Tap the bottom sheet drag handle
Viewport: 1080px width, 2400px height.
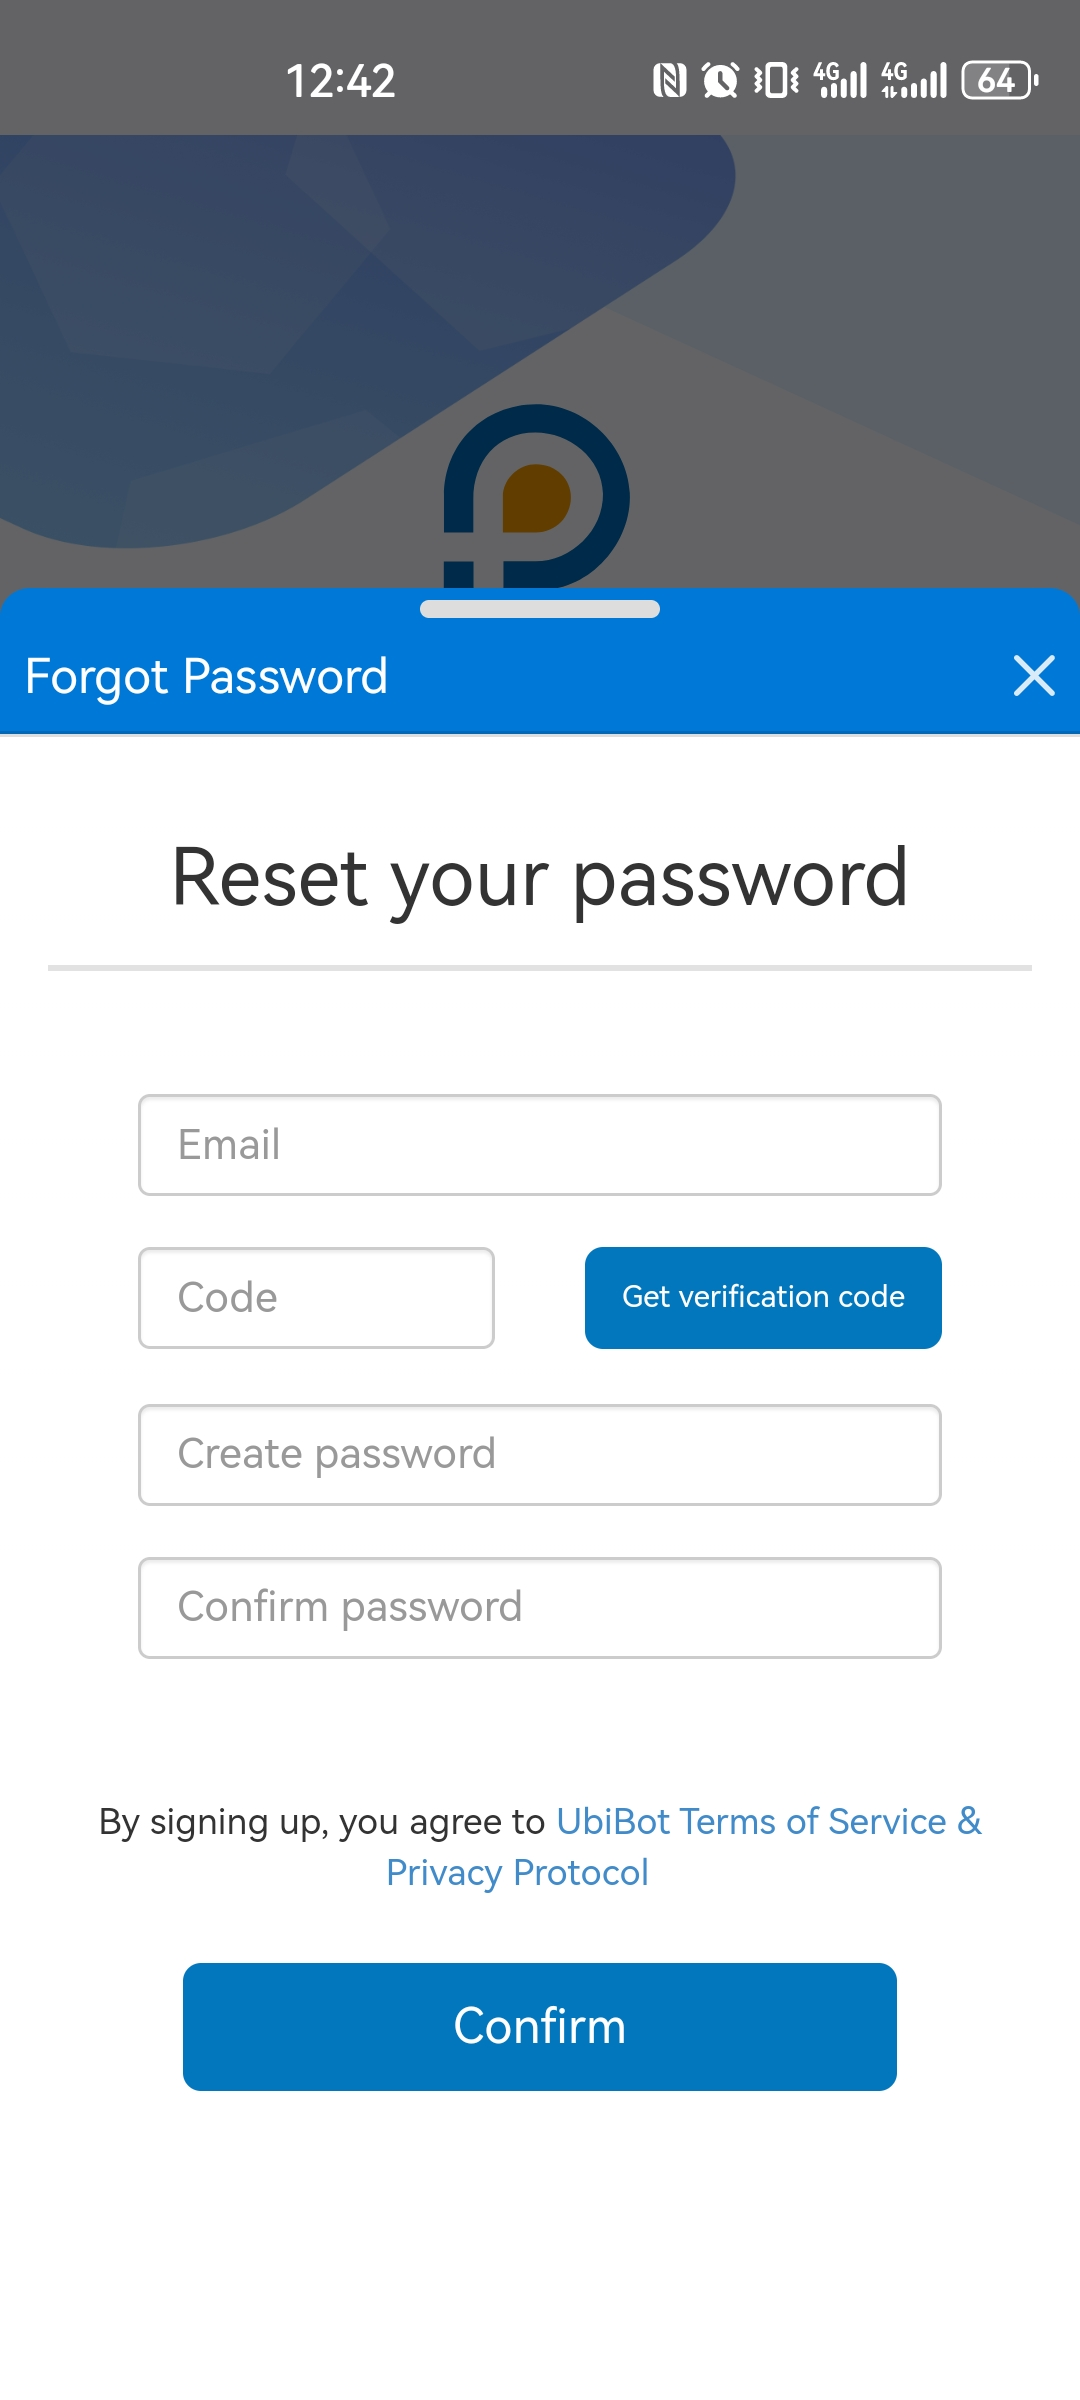pyautogui.click(x=540, y=609)
